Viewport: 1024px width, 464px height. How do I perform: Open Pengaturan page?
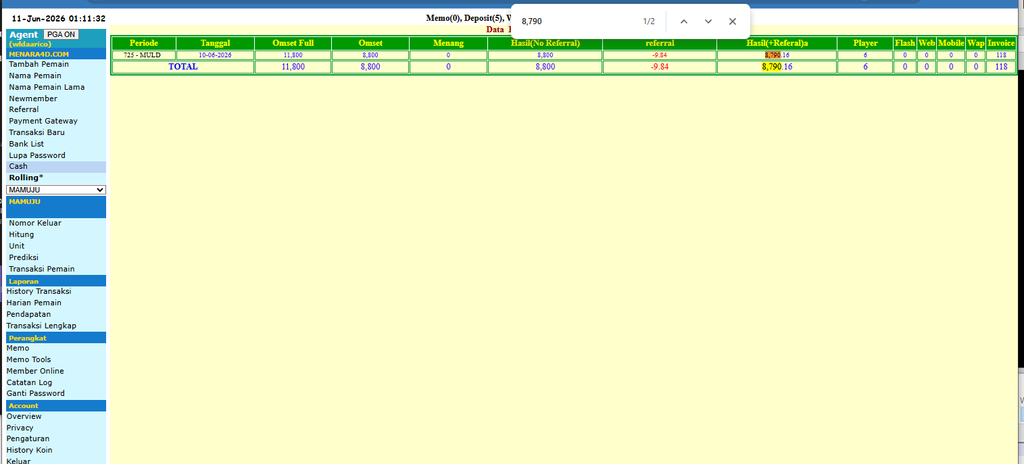pos(28,439)
